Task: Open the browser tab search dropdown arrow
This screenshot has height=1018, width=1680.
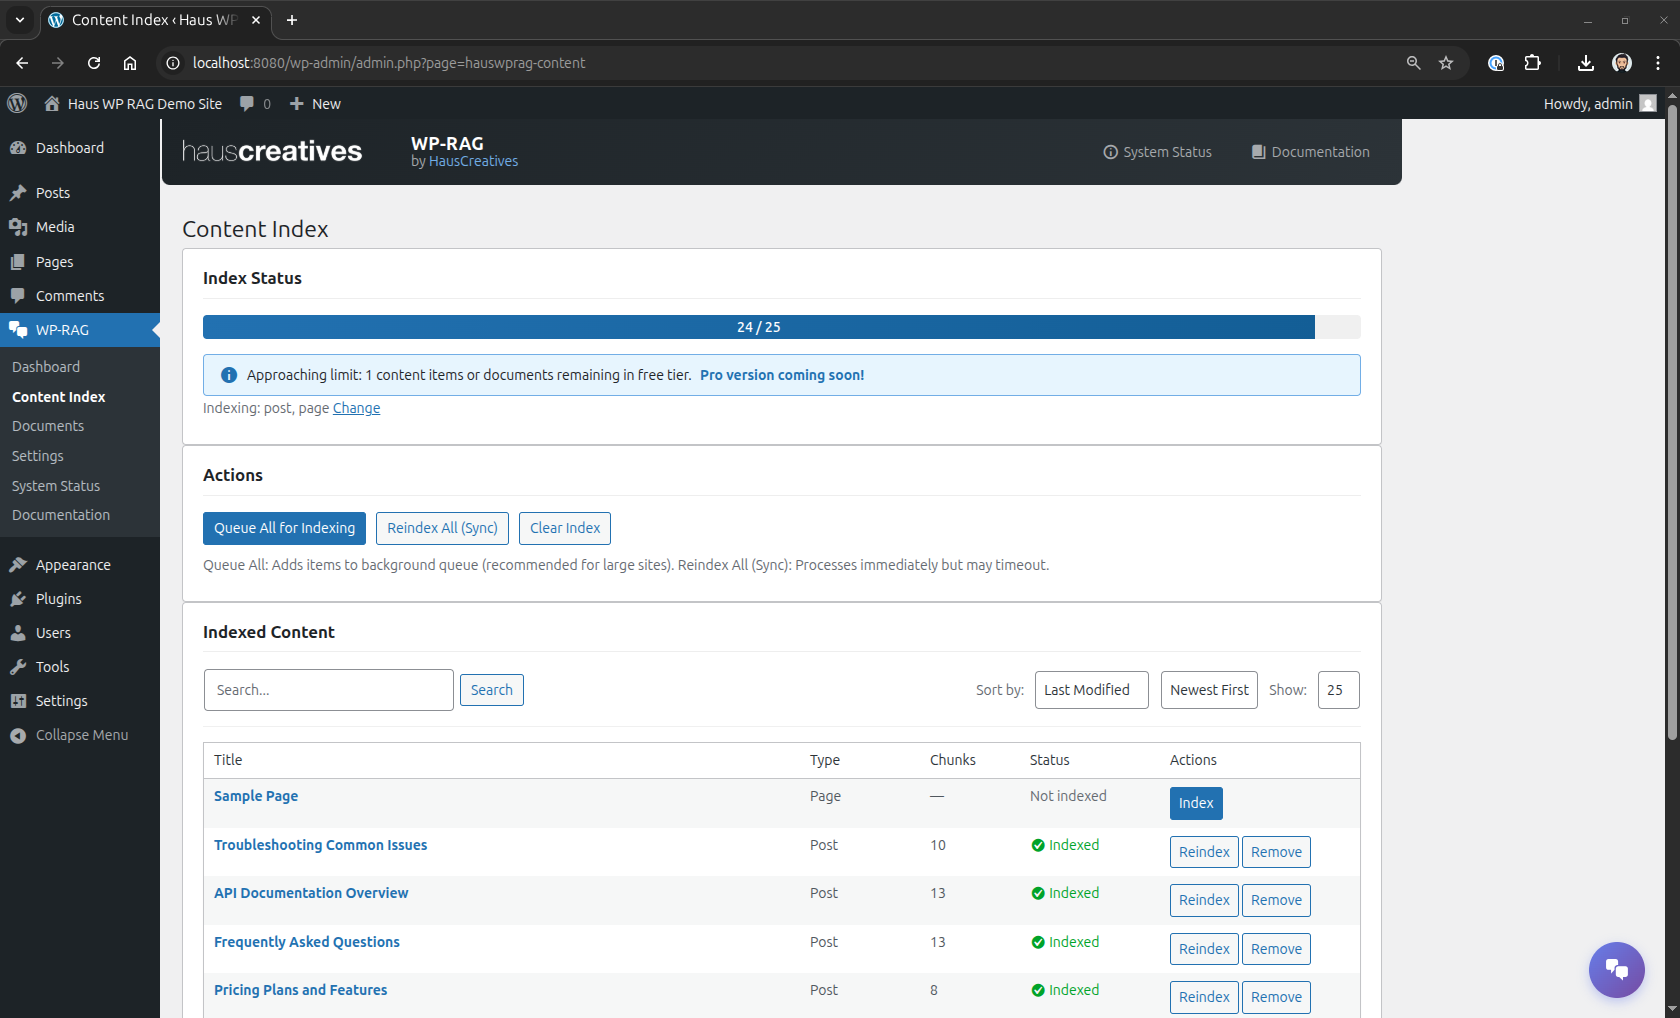Action: point(19,20)
